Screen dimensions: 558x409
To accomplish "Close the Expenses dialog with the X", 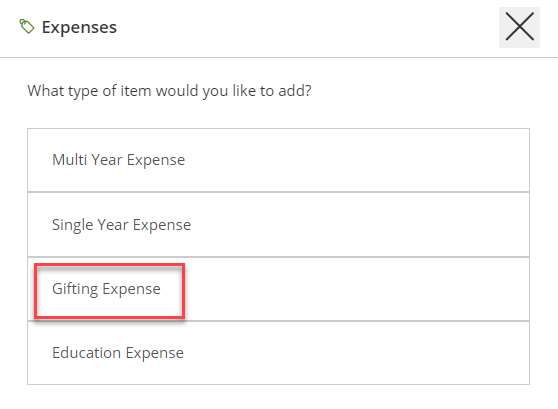I will coord(519,27).
